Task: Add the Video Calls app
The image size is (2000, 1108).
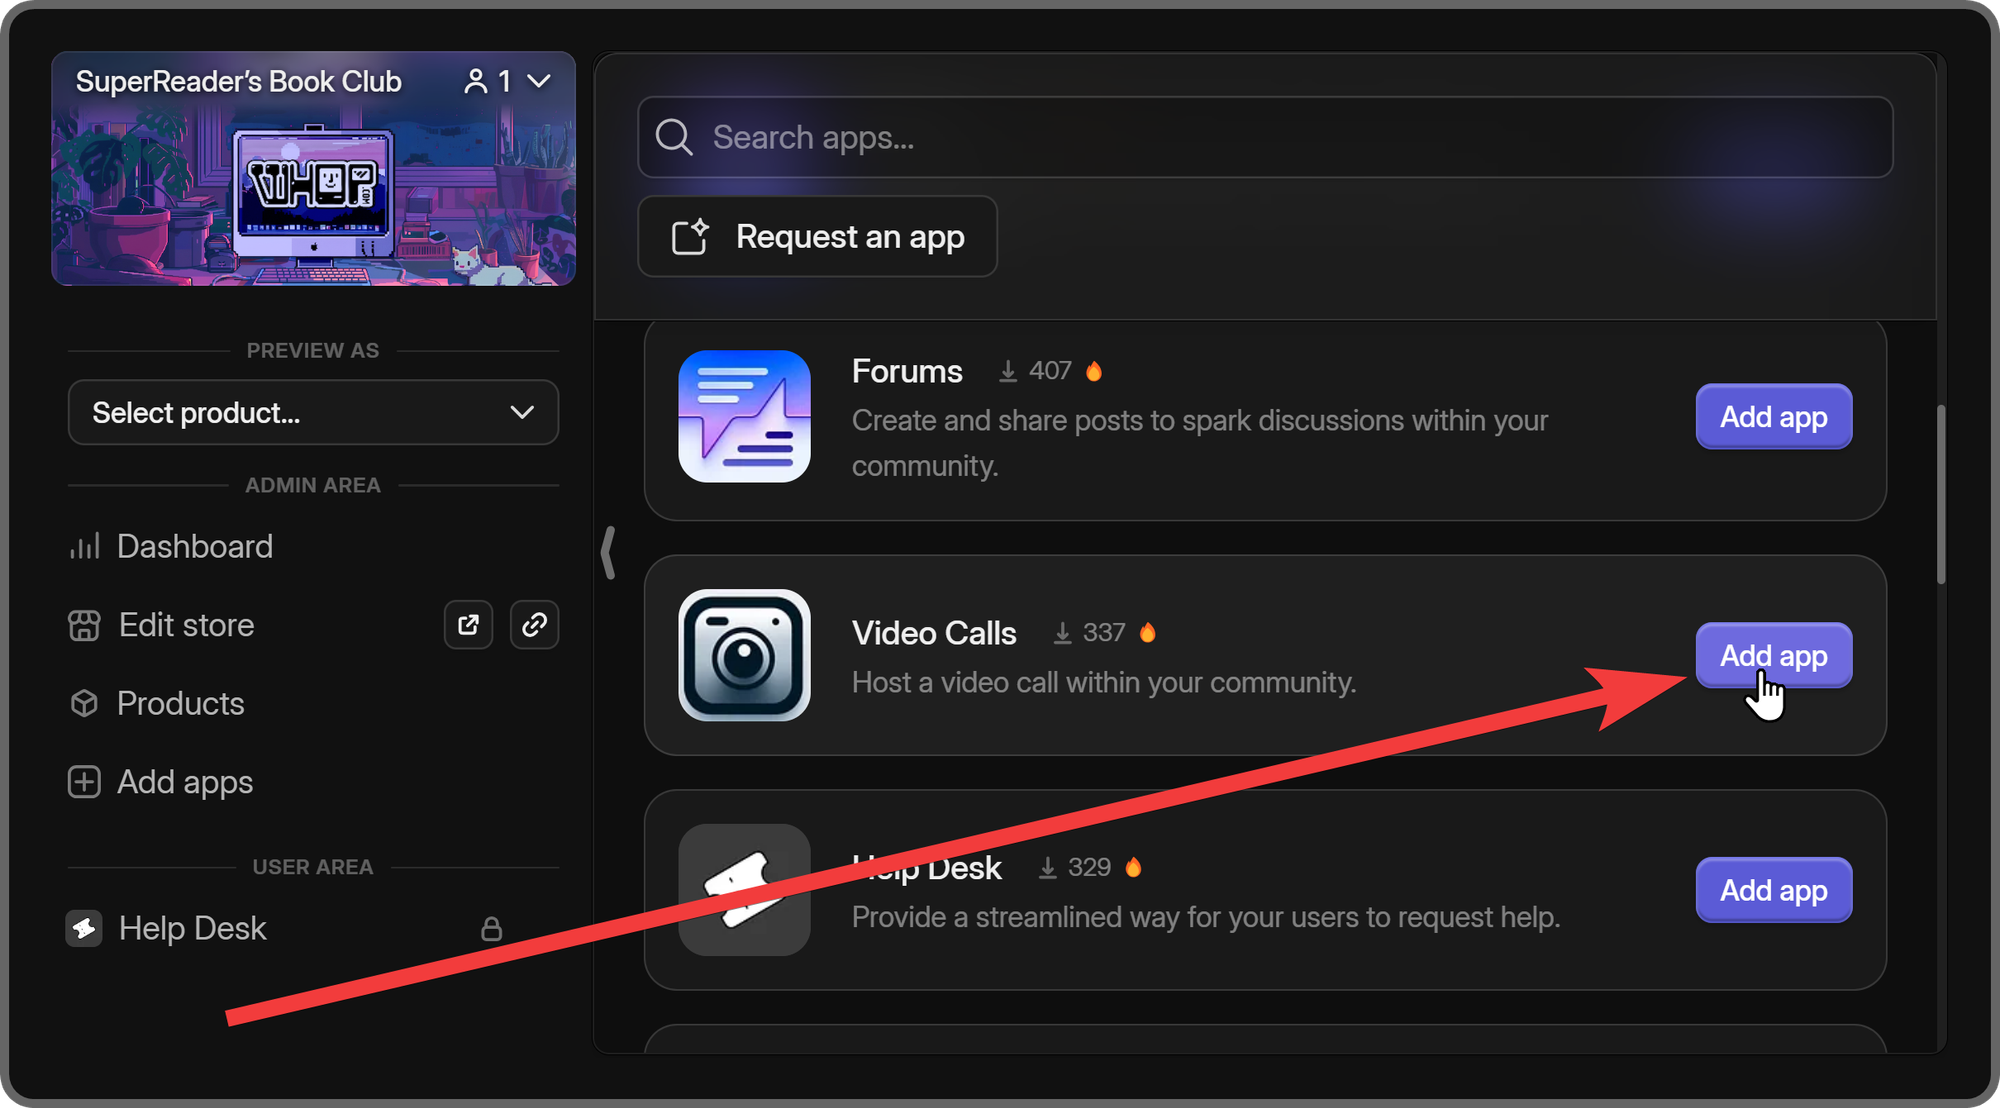Action: coord(1771,654)
